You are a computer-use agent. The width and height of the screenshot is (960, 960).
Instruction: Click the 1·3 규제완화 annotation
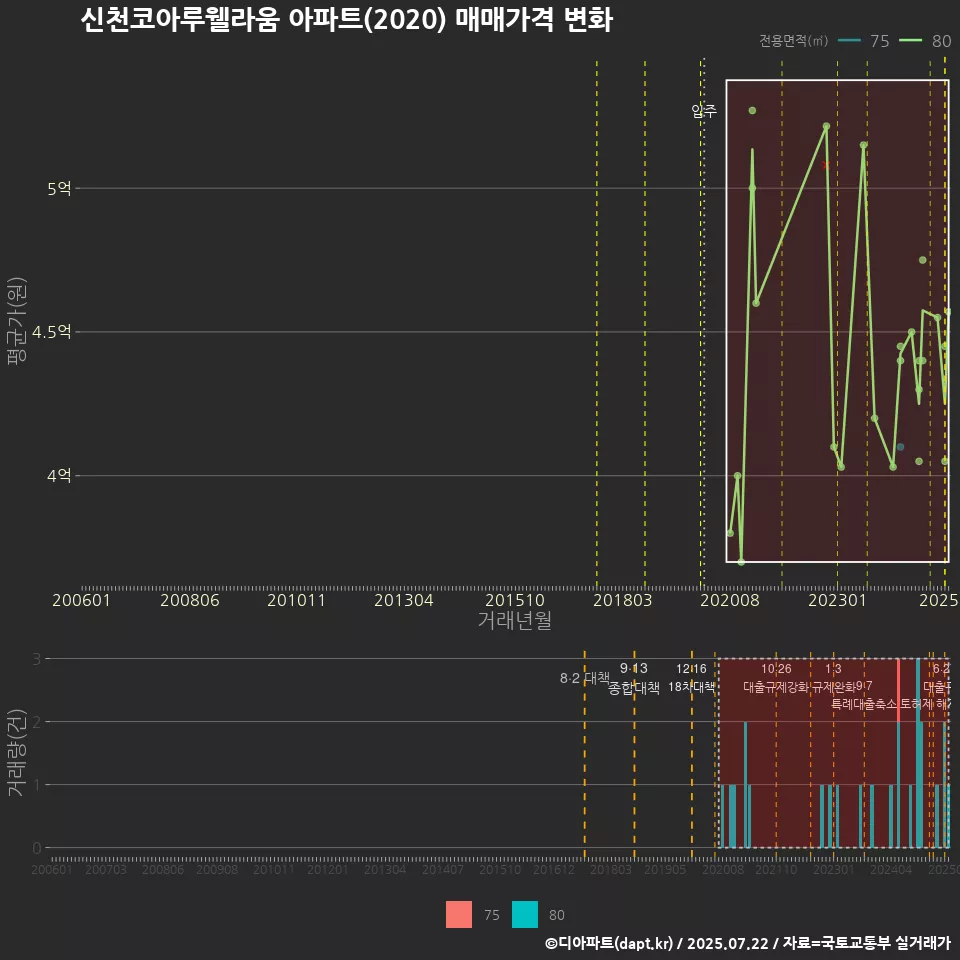[833, 678]
